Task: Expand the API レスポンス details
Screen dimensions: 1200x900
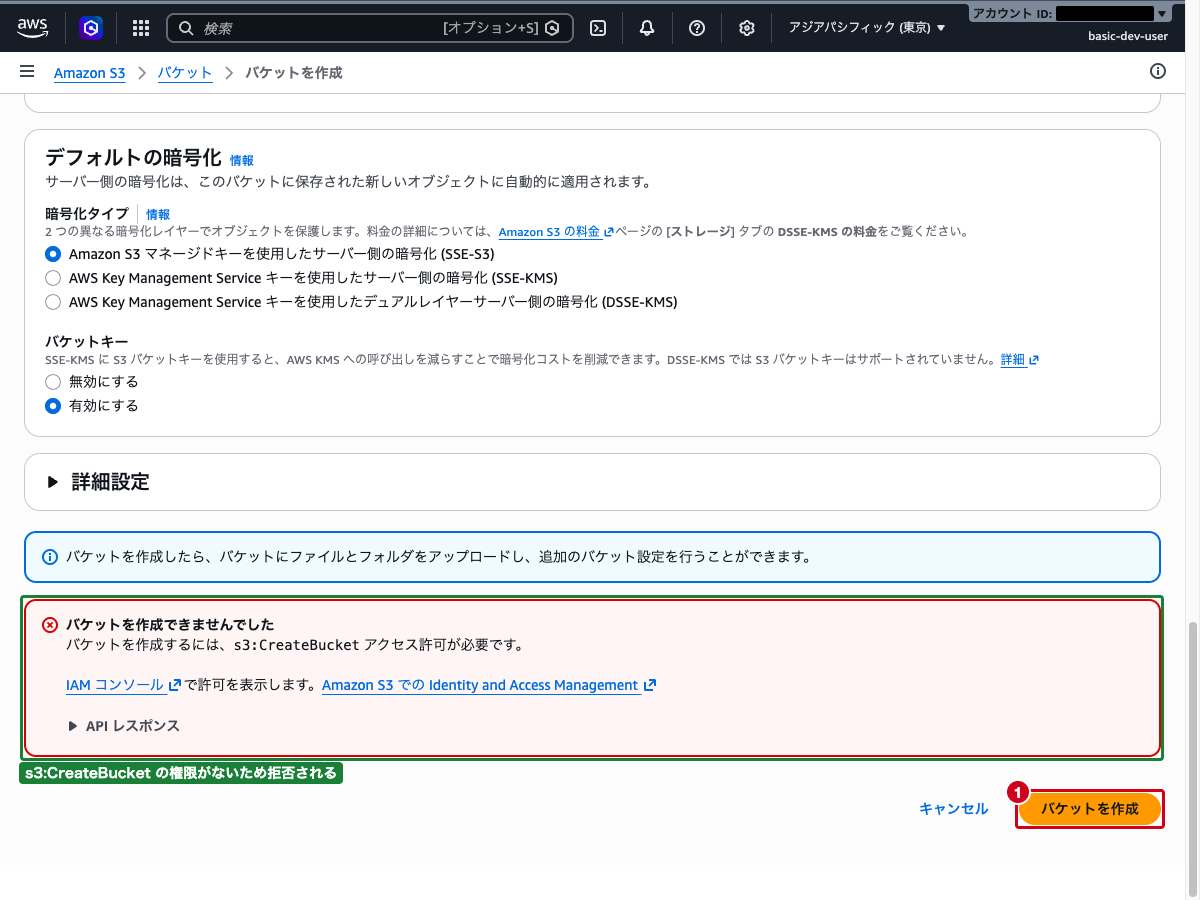Action: tap(124, 726)
